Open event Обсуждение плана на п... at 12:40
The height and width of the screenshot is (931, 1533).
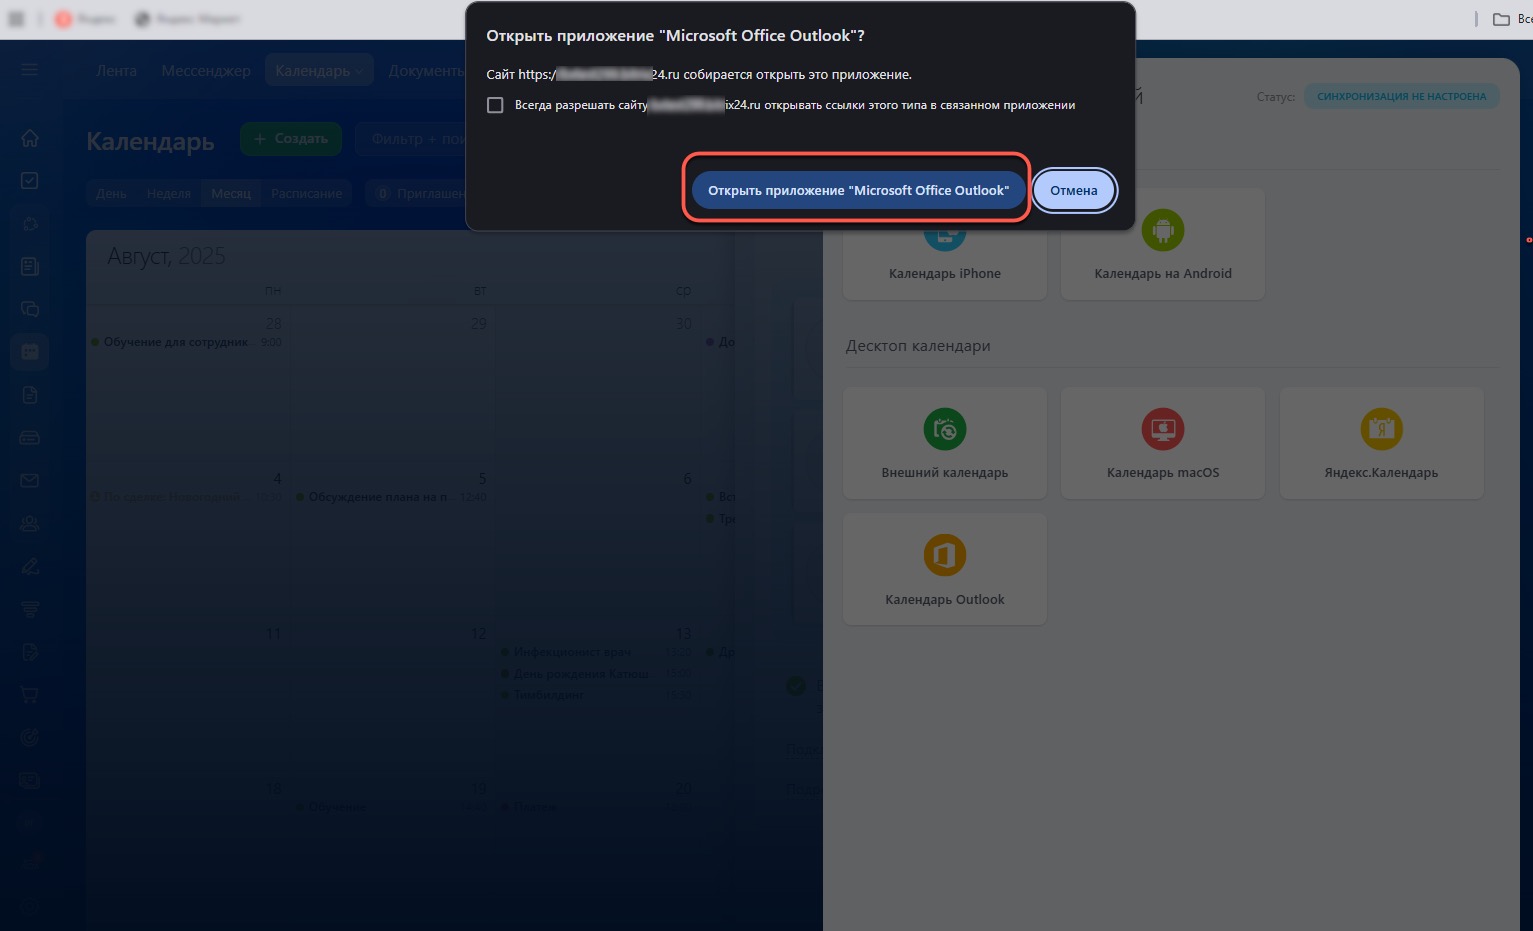click(391, 497)
